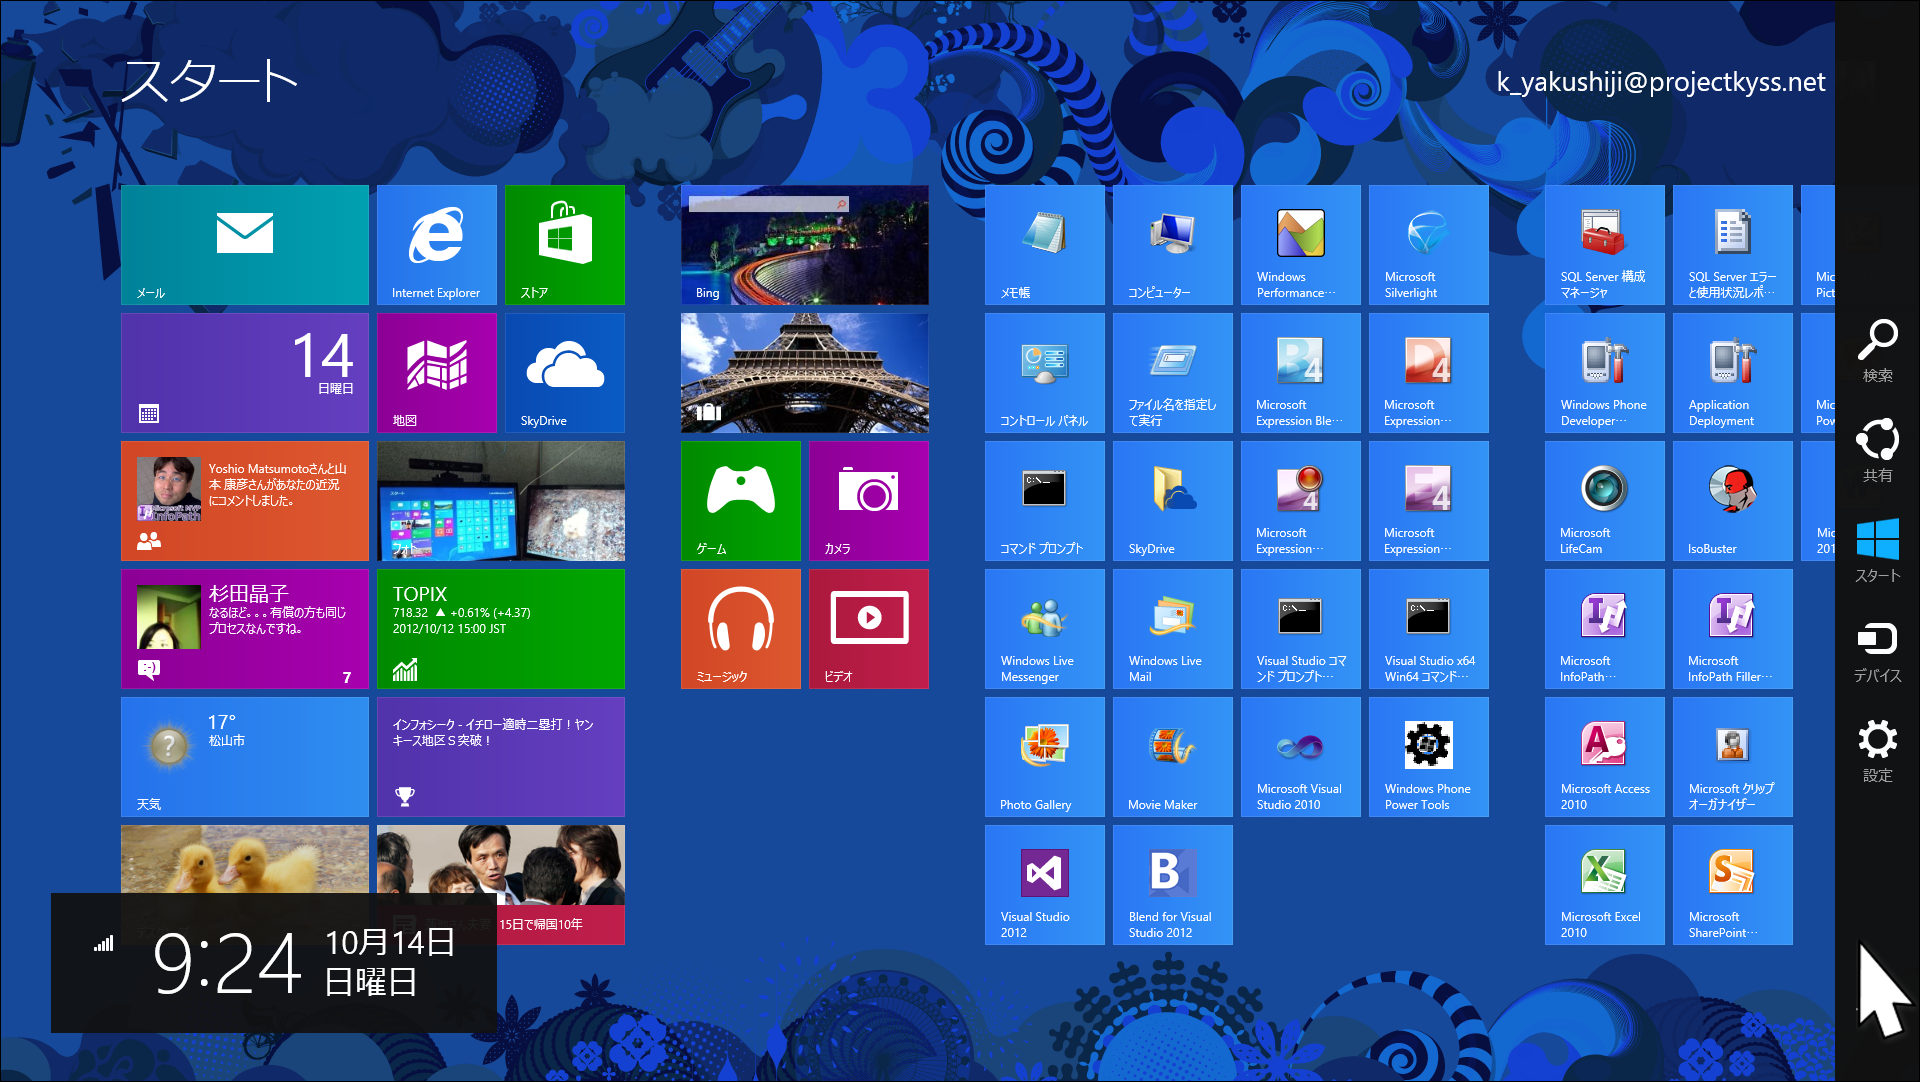Open Application Deployment tile
This screenshot has height=1082, width=1920.
click(1733, 373)
